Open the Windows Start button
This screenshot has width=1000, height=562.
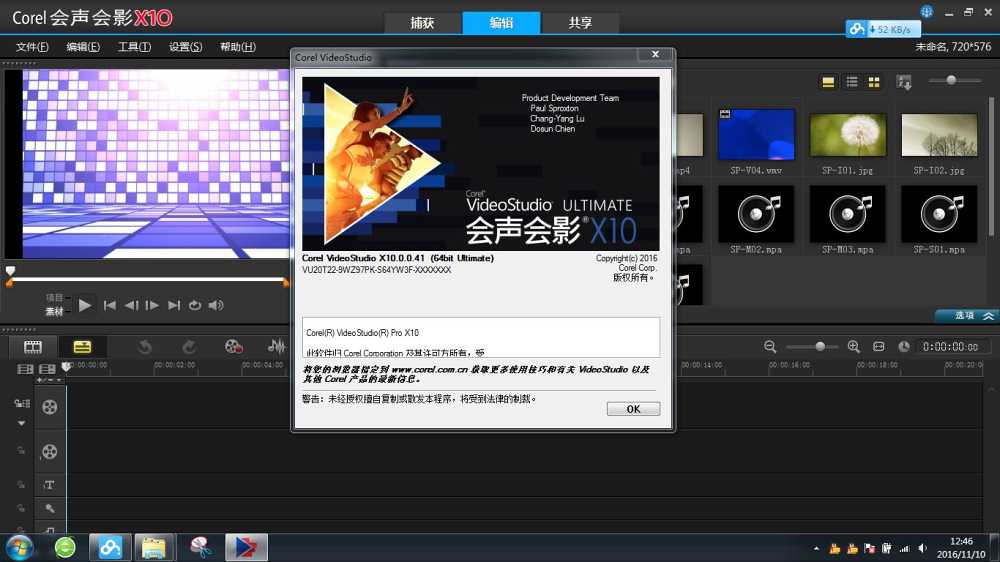coord(19,548)
